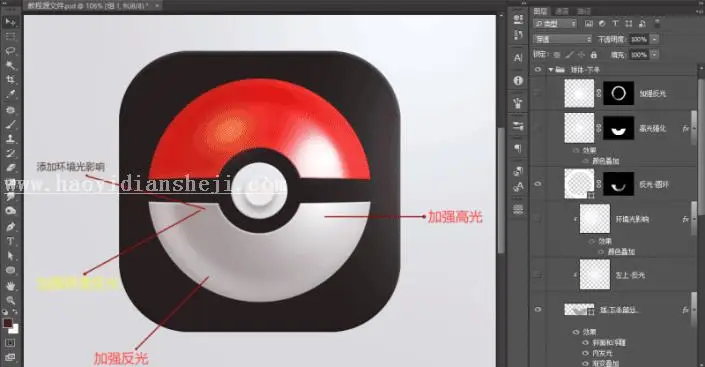705x367 pixels.
Task: Open the Info panel icon
Action: 518,81
